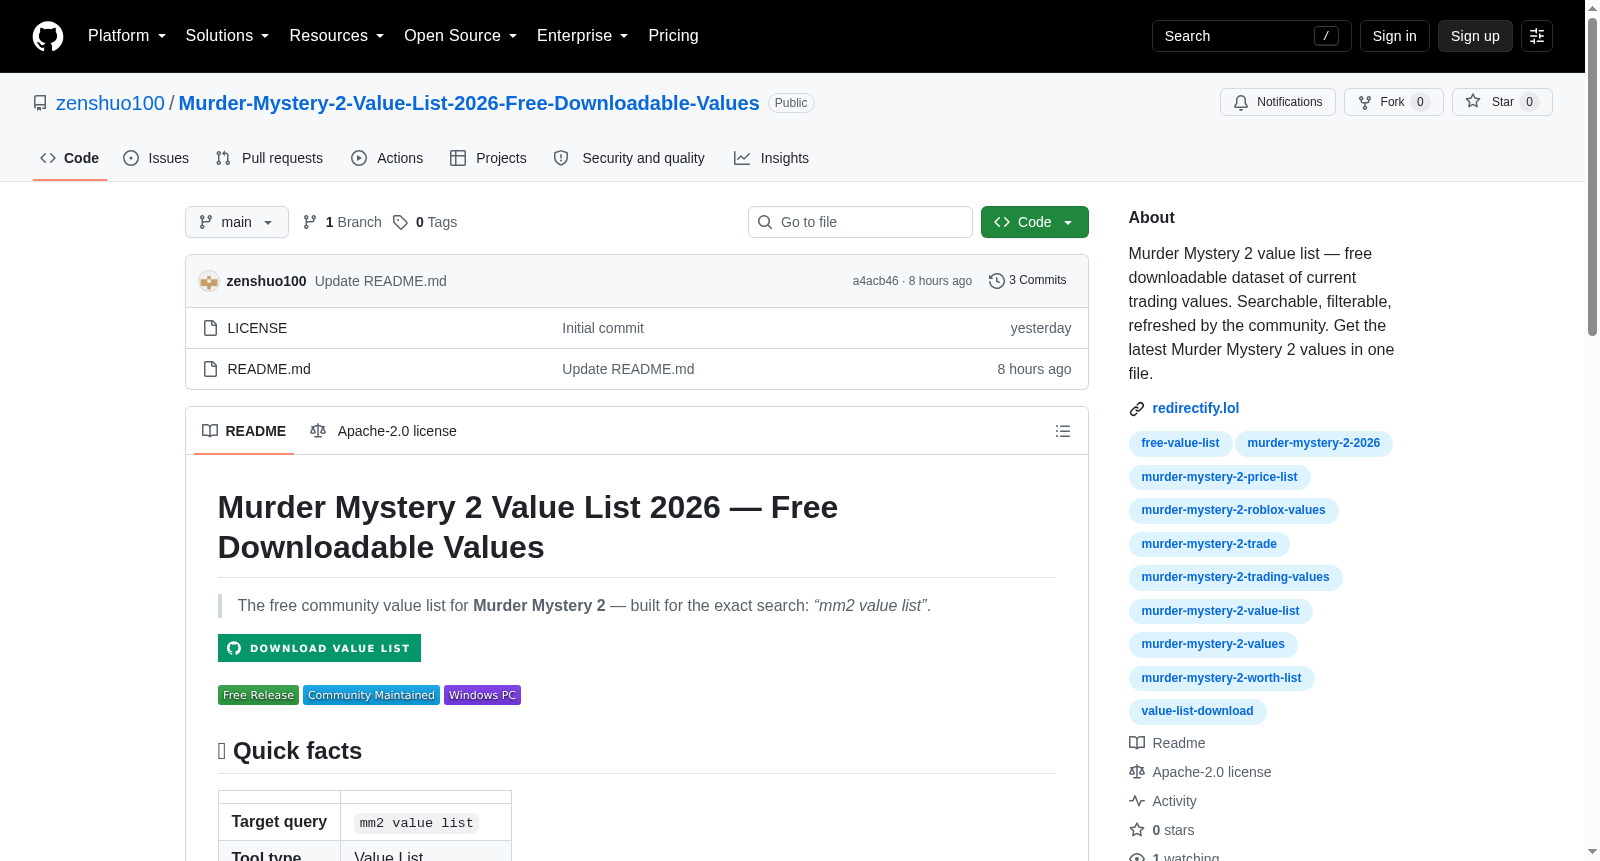This screenshot has height=861, width=1600.
Task: Open the main branch selector dropdown
Action: click(x=237, y=222)
